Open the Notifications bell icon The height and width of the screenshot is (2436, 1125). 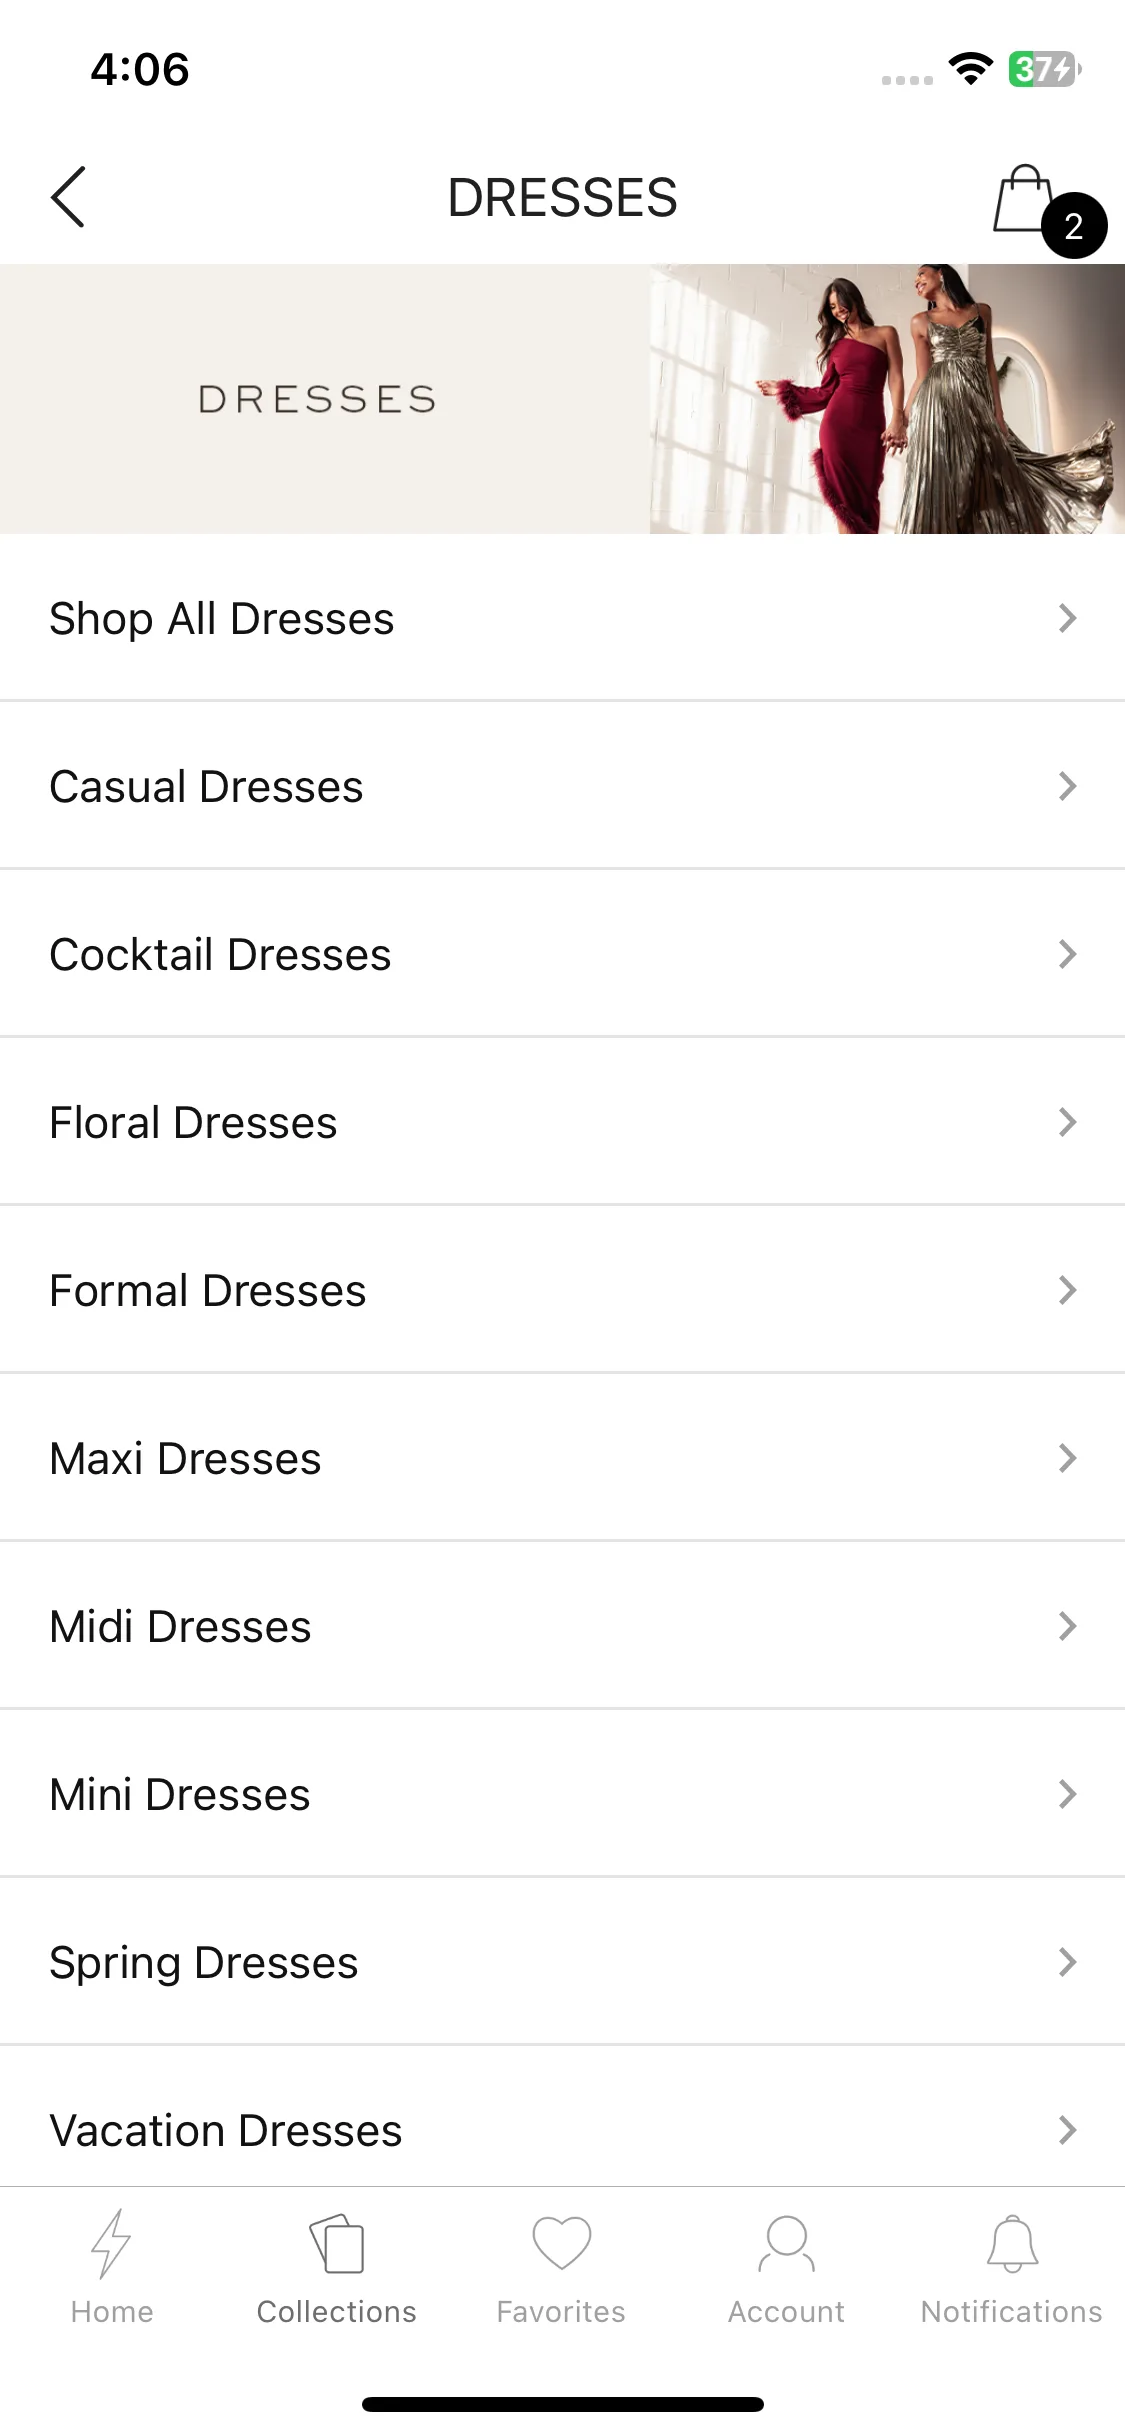(x=1012, y=2243)
